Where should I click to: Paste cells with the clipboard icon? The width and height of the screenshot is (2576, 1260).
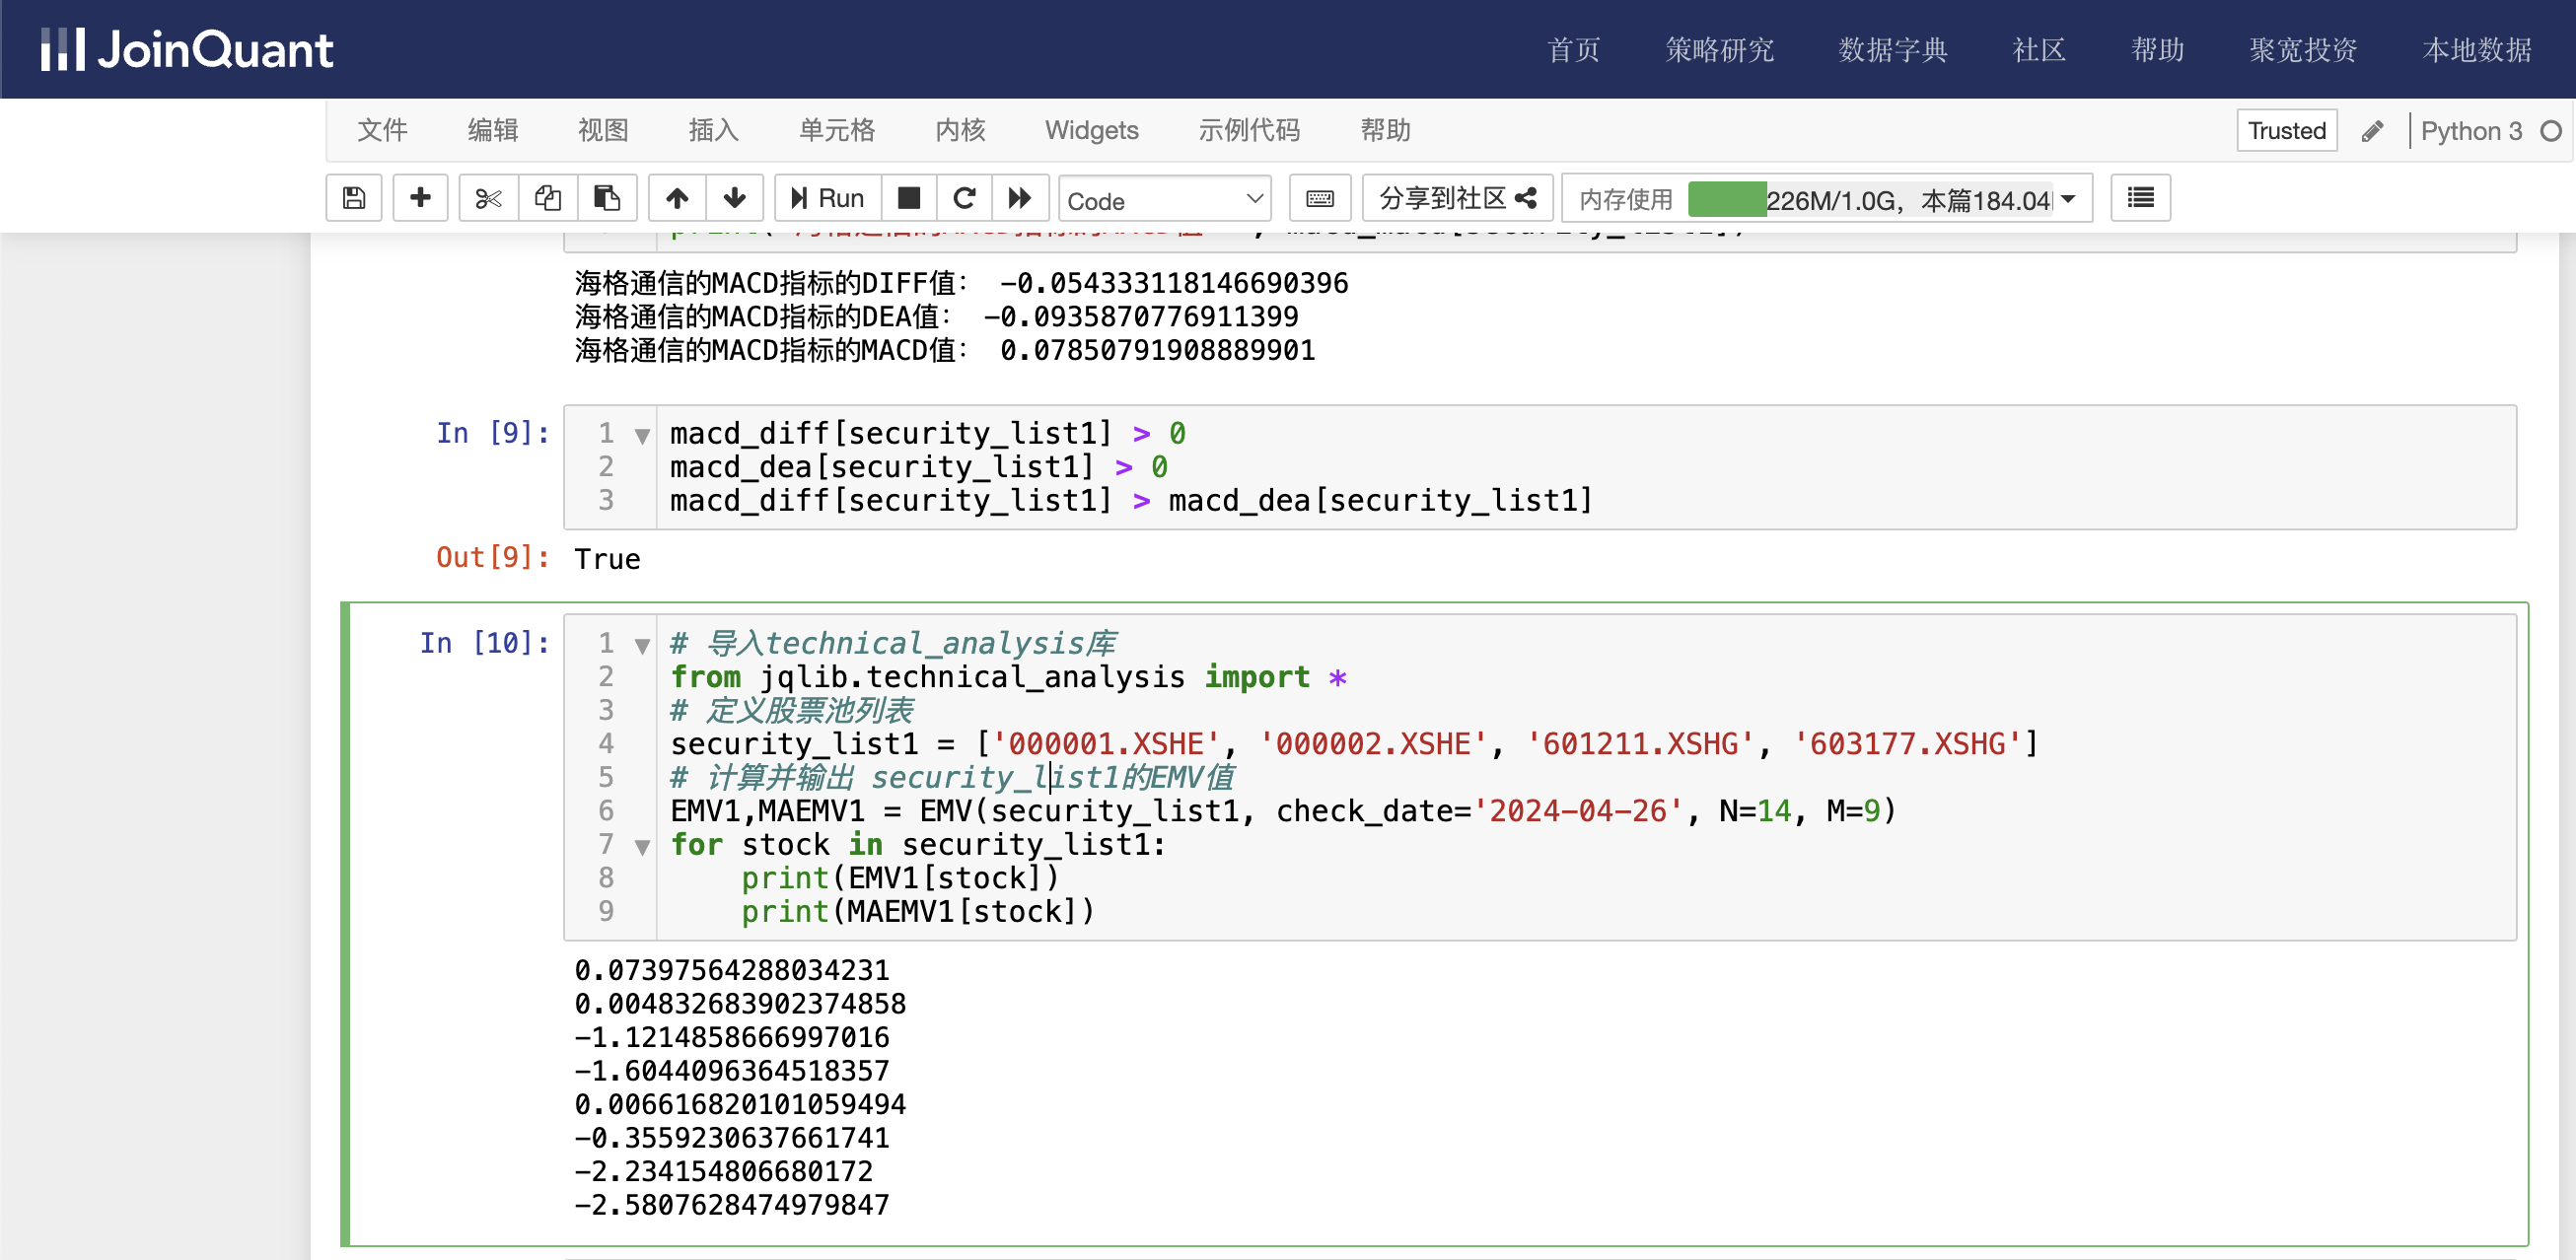coord(606,198)
